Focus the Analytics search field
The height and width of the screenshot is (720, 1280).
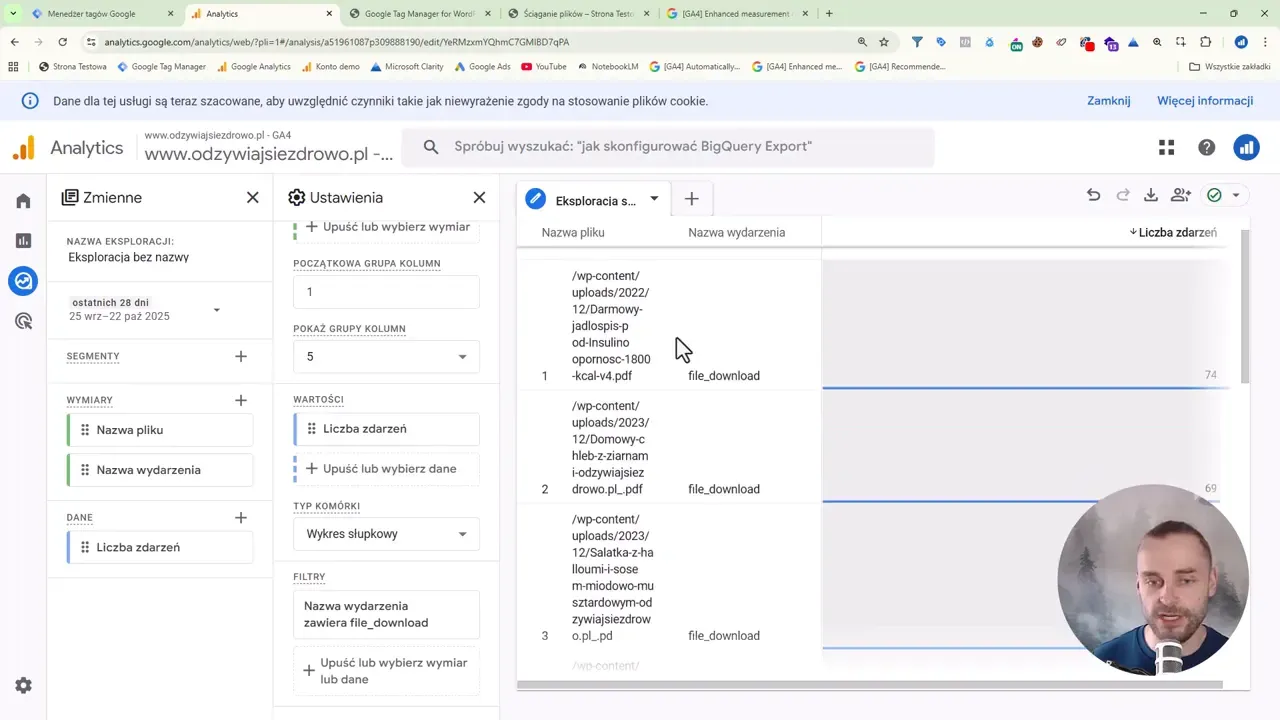pos(667,147)
